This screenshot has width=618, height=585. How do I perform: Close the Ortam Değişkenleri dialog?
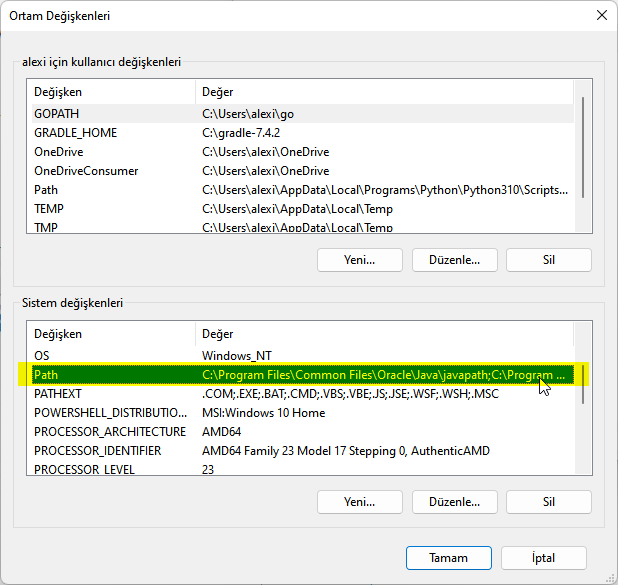point(600,16)
